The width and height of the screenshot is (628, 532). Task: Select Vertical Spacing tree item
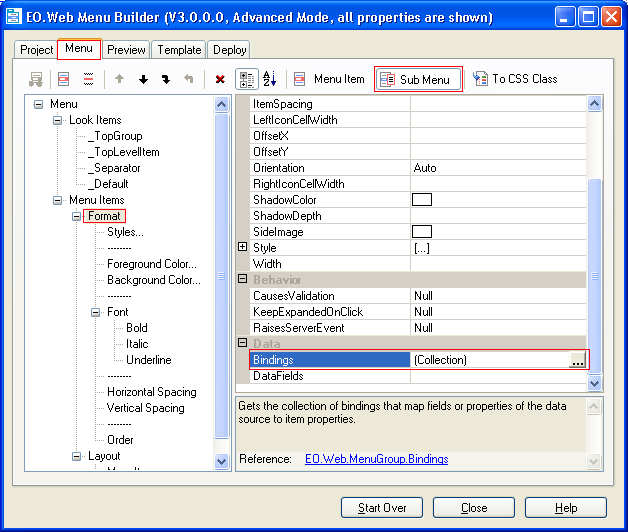[146, 408]
